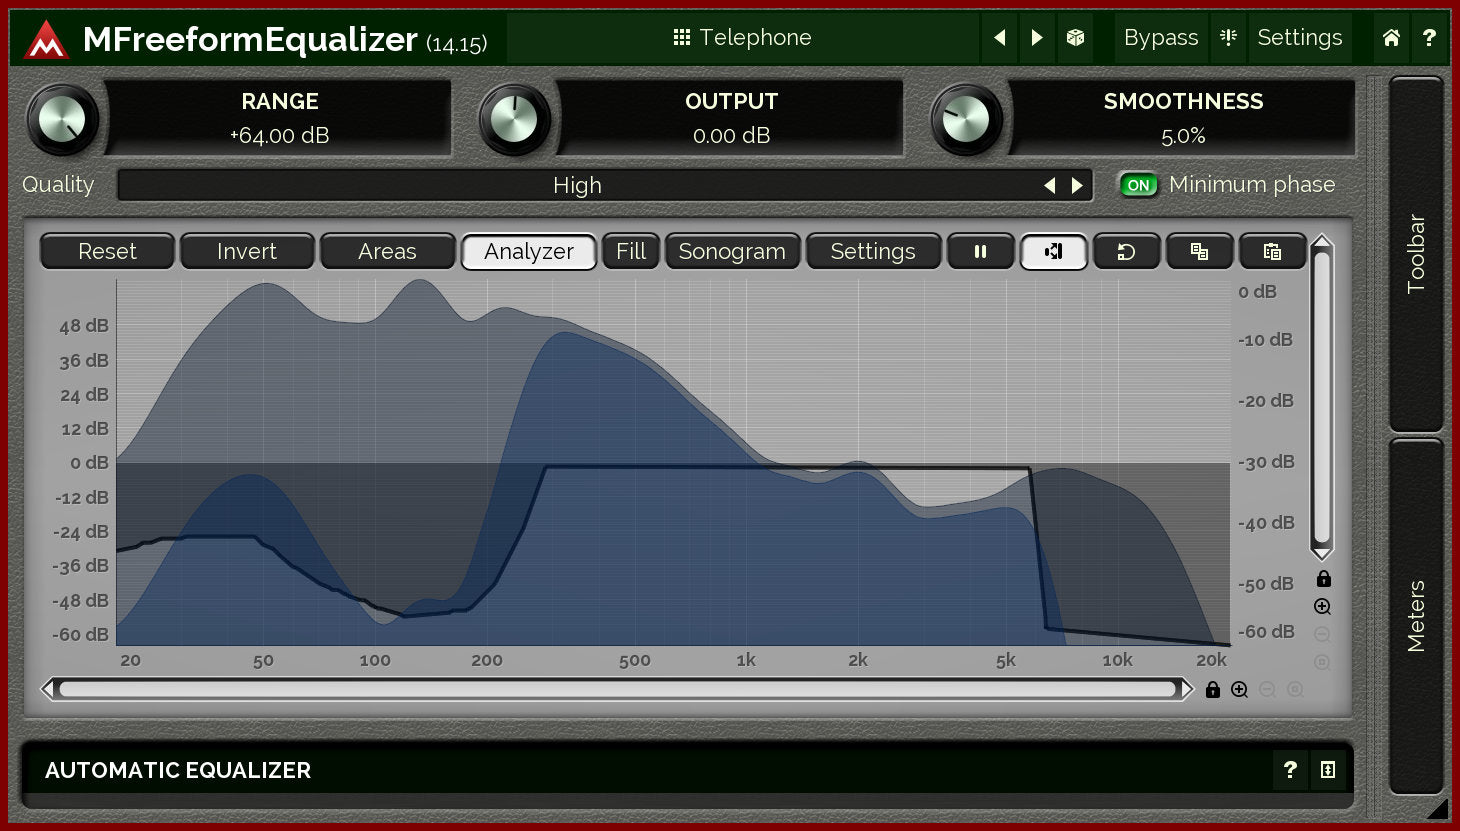Copy the equalizer curve settings
Screen dimensions: 1460x831
pos(1199,252)
